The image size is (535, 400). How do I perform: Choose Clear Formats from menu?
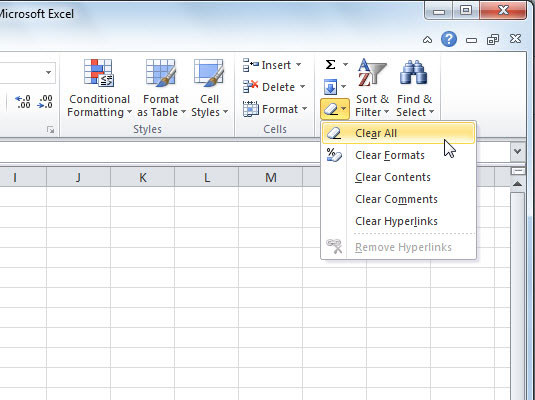(398, 155)
